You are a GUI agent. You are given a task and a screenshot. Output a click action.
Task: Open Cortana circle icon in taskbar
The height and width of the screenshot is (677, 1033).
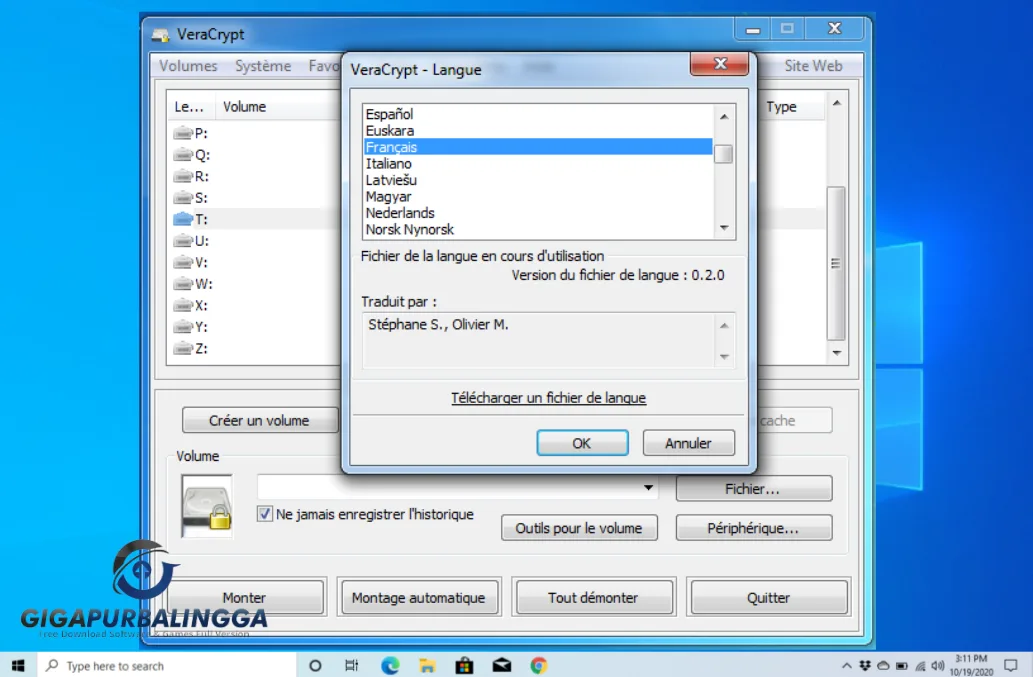point(316,665)
